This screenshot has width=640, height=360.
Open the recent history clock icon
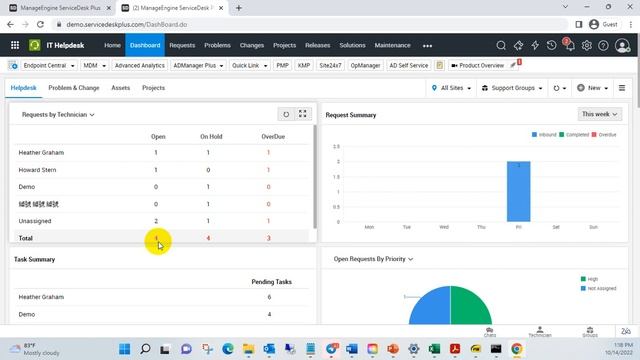[x=551, y=45]
